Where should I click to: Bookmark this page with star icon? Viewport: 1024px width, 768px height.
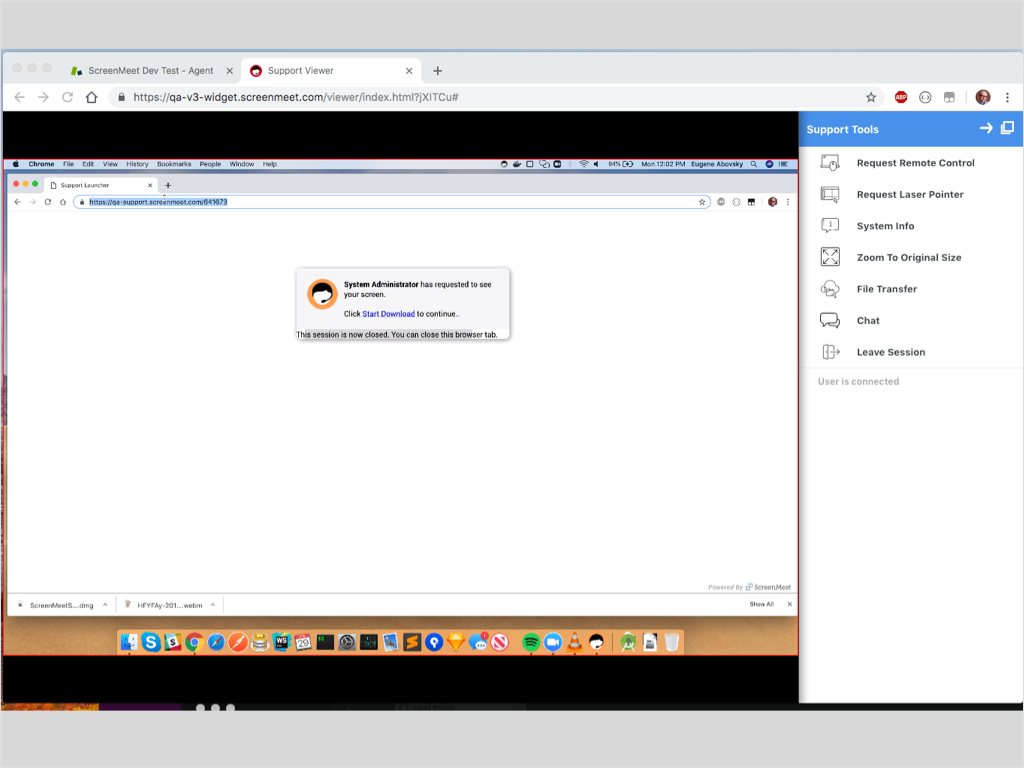click(871, 97)
